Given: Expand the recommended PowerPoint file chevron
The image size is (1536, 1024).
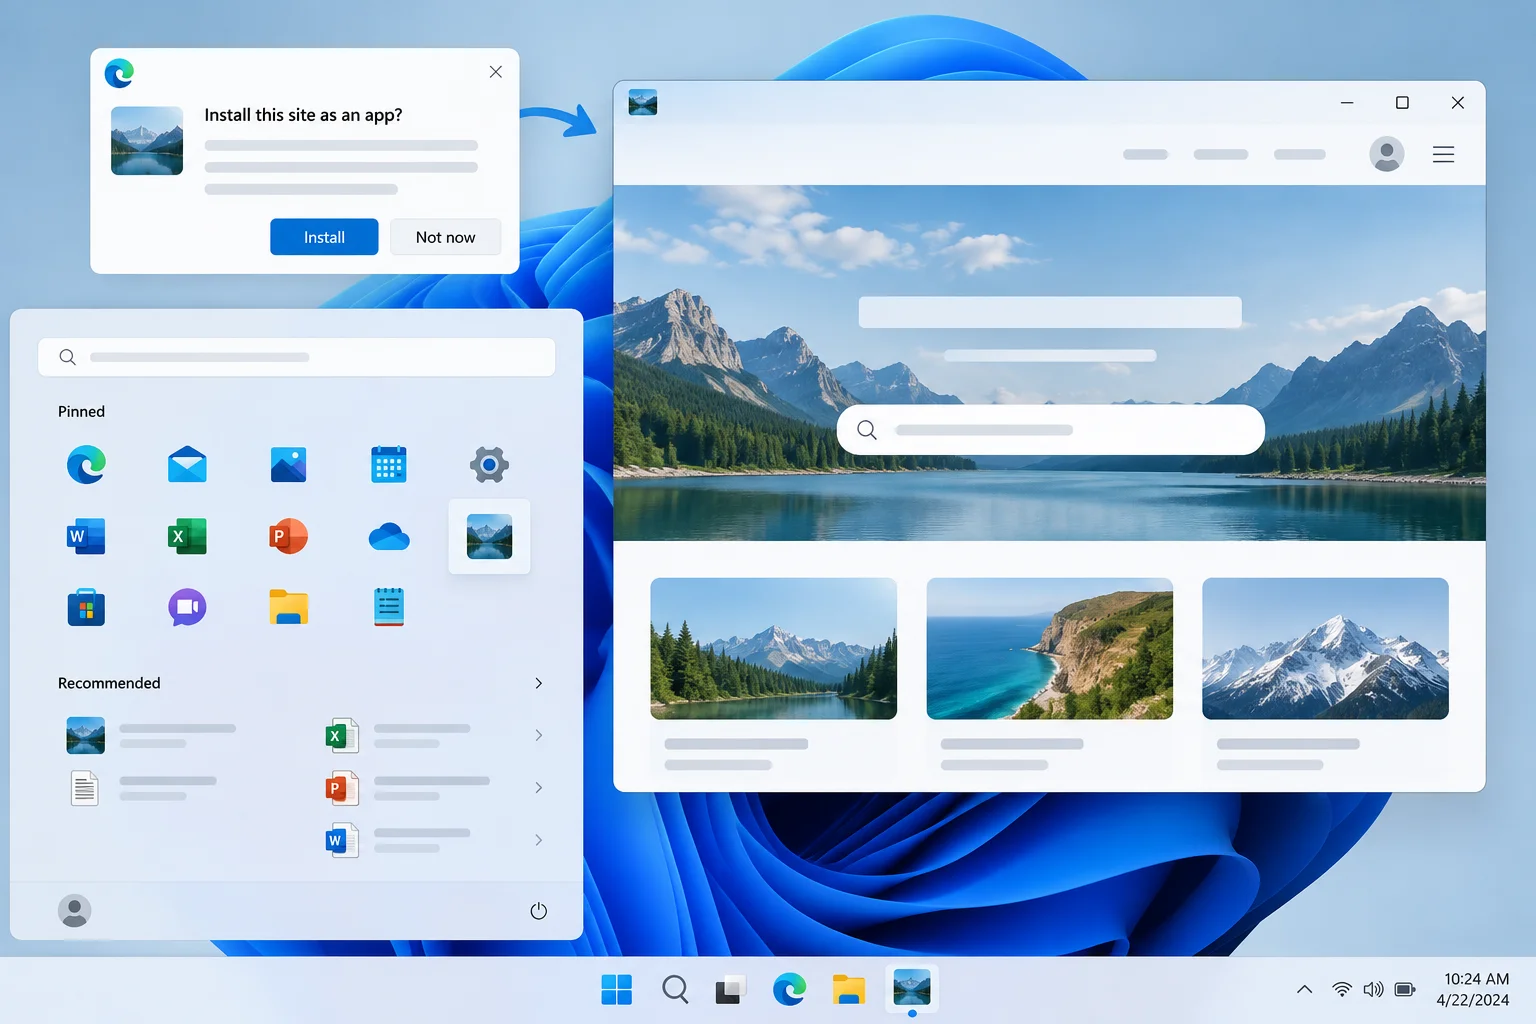Looking at the screenshot, I should [x=538, y=788].
